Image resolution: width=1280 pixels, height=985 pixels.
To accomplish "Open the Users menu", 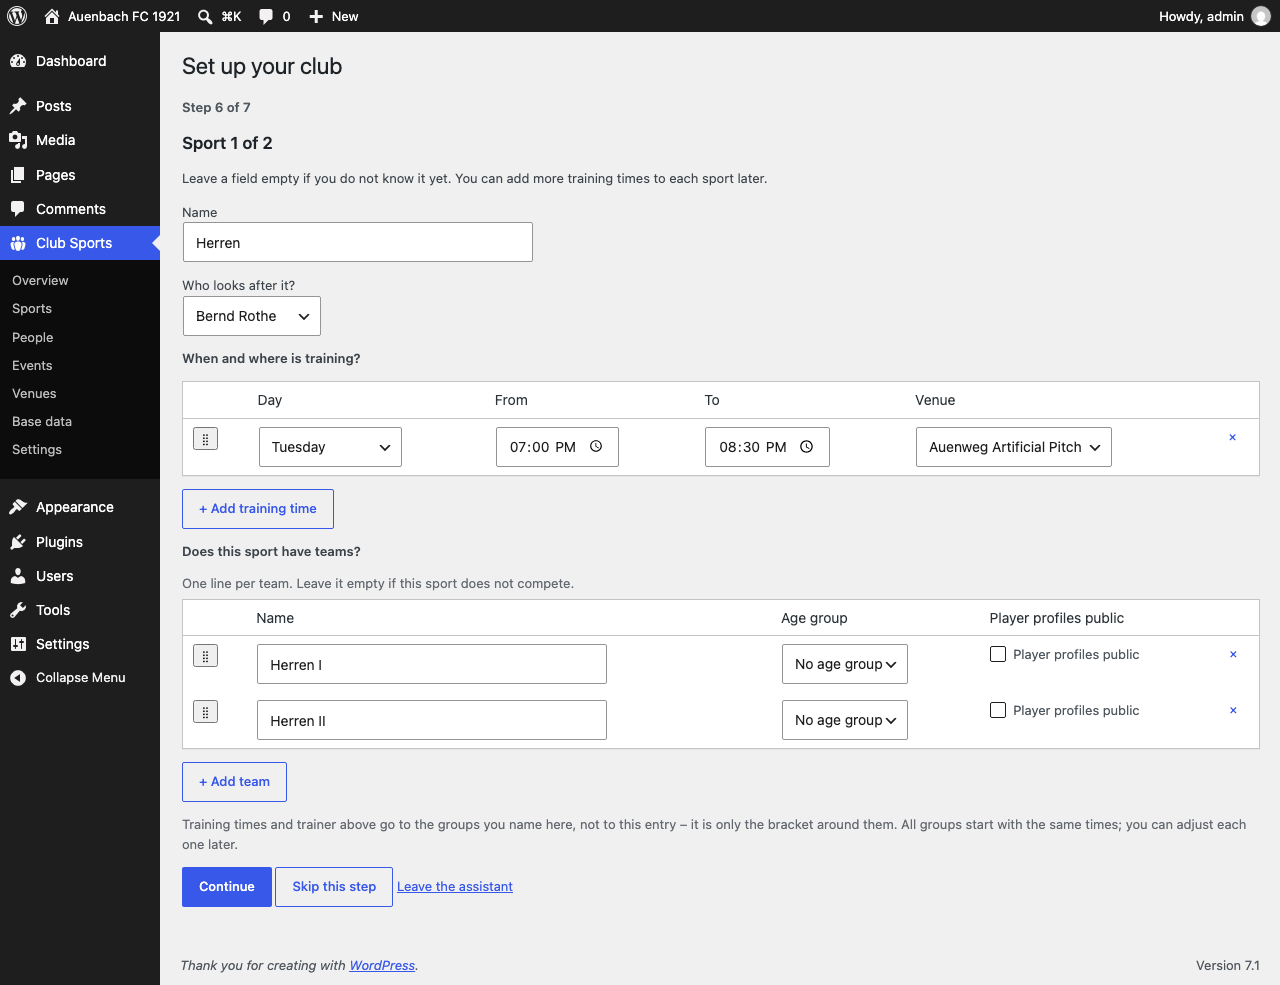I will click(80, 576).
